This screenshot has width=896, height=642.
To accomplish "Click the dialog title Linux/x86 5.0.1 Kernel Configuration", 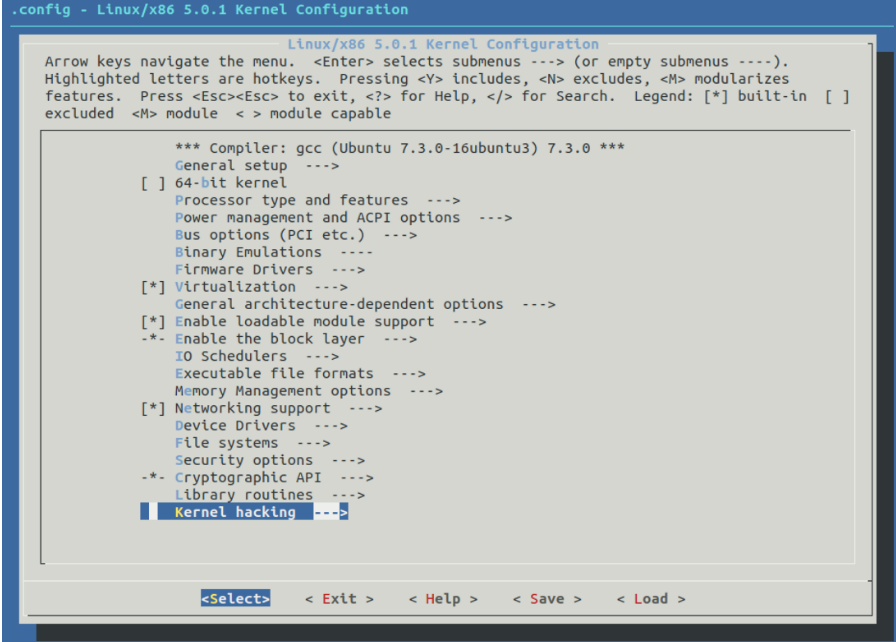I will tap(443, 45).
